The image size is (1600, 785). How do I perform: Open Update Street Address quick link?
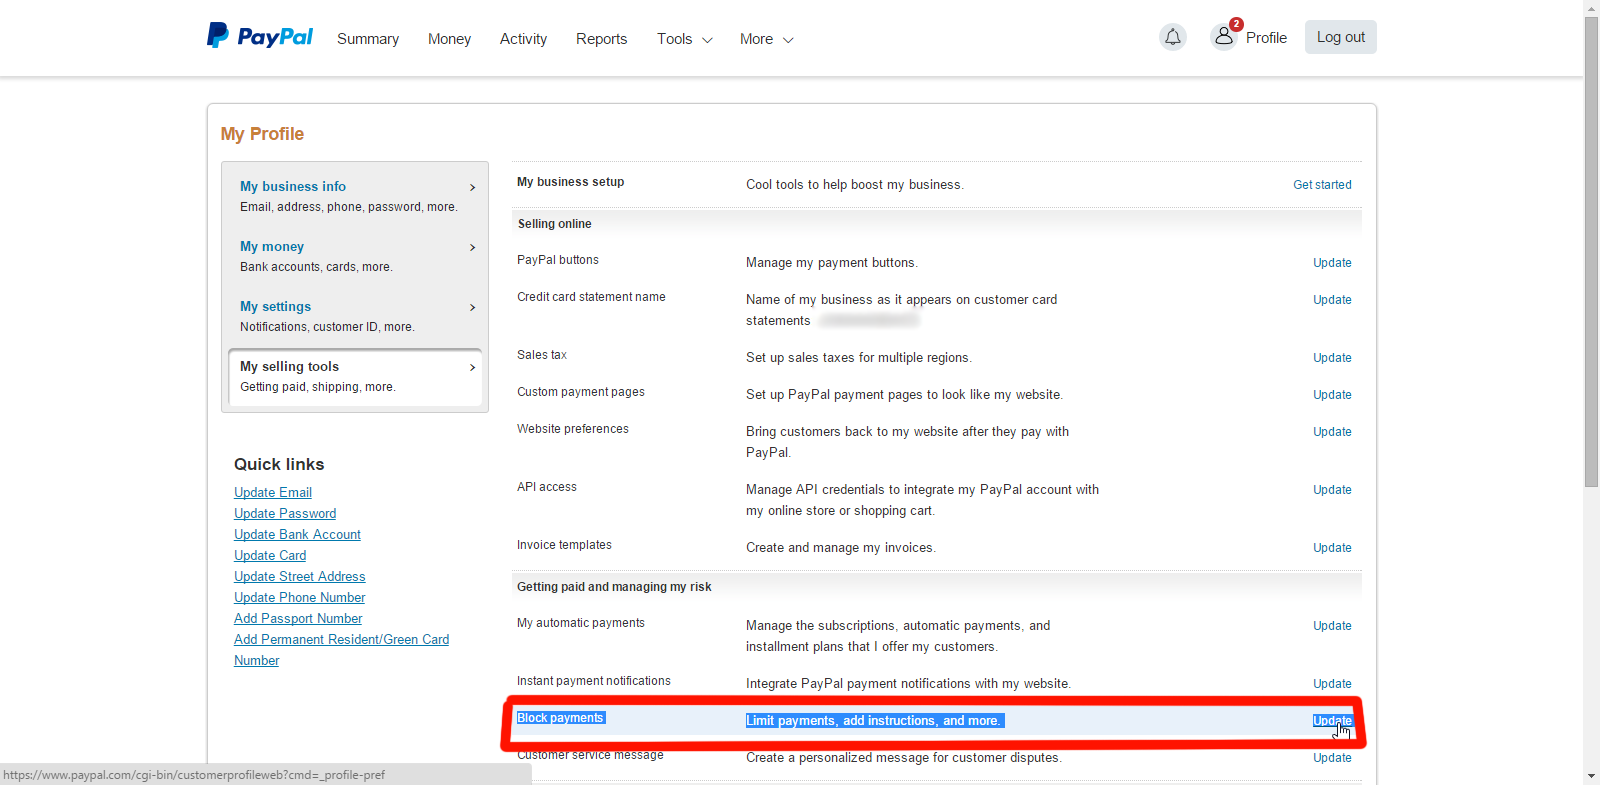(x=299, y=577)
